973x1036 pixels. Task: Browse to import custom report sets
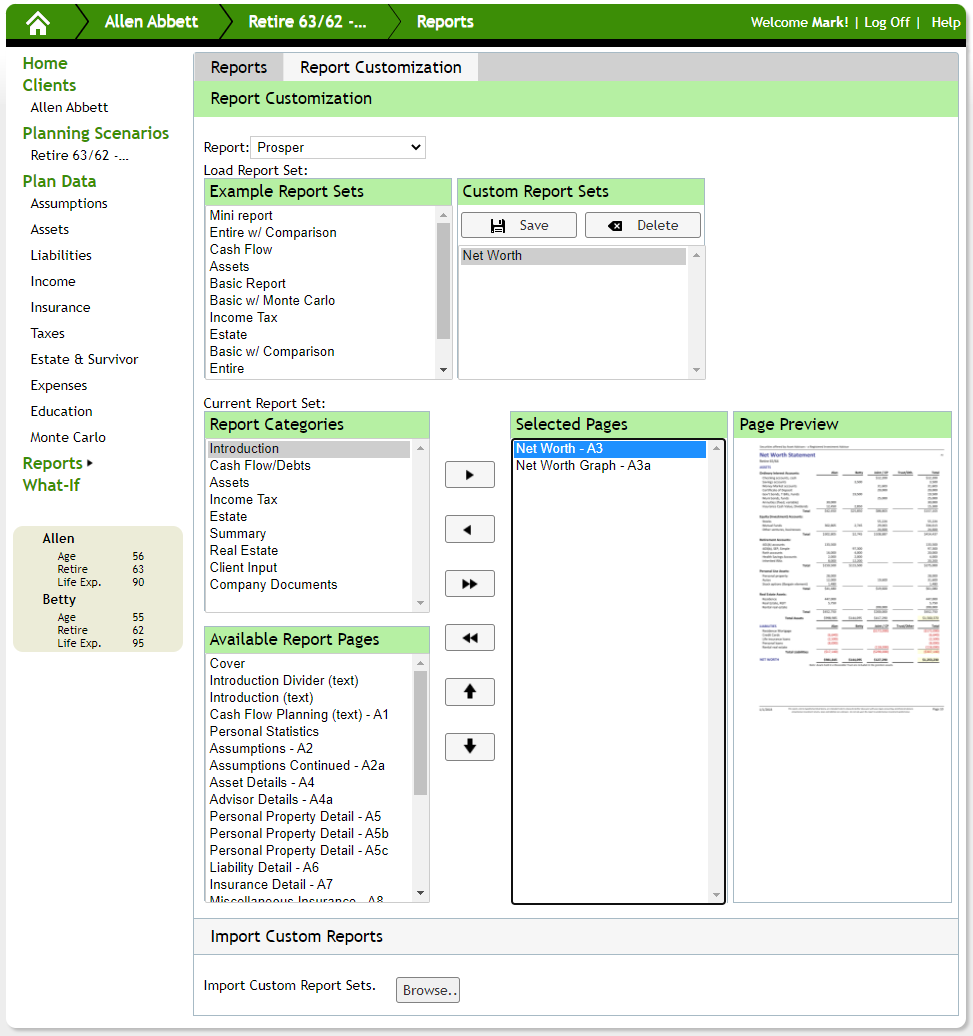pyautogui.click(x=427, y=990)
